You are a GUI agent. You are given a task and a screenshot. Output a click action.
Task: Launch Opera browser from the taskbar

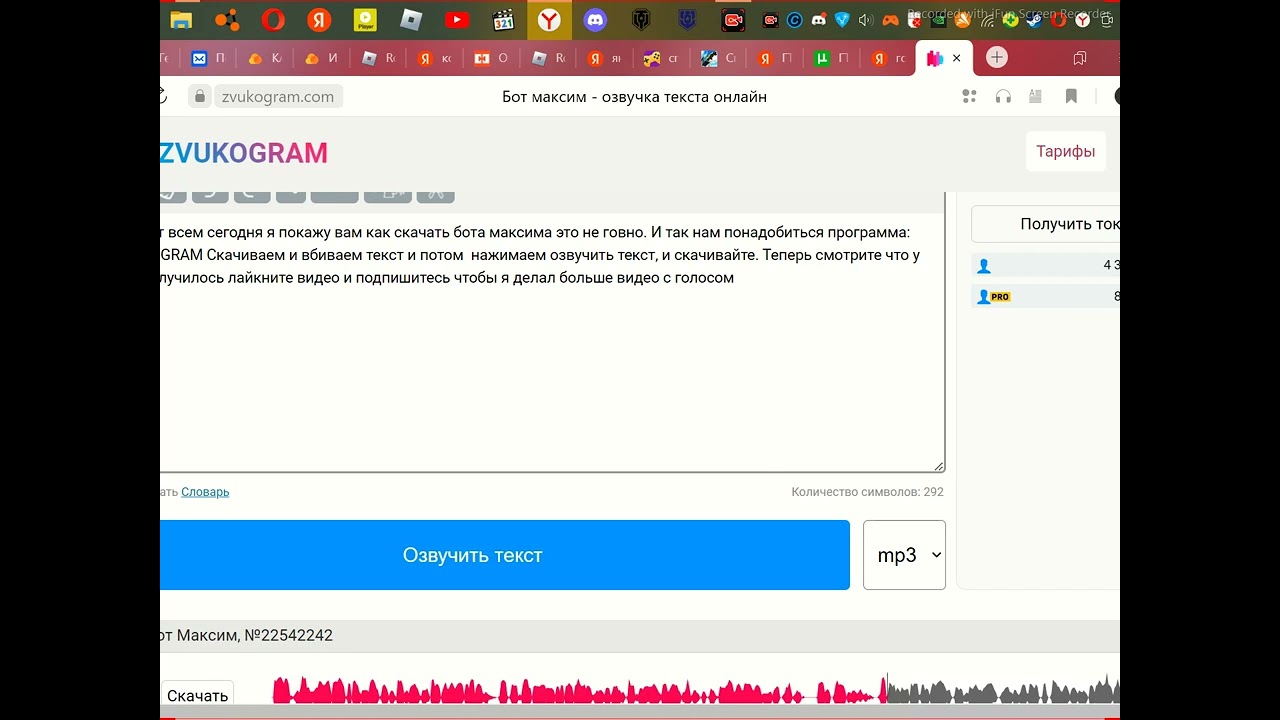tap(272, 19)
